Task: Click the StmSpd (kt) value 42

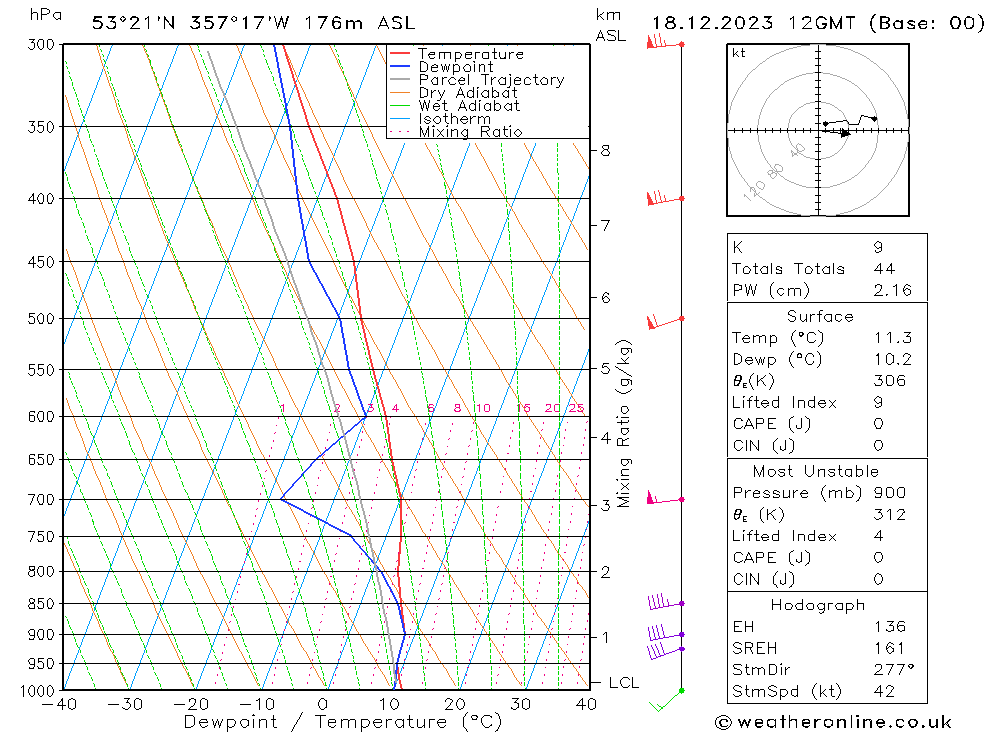Action: click(884, 692)
